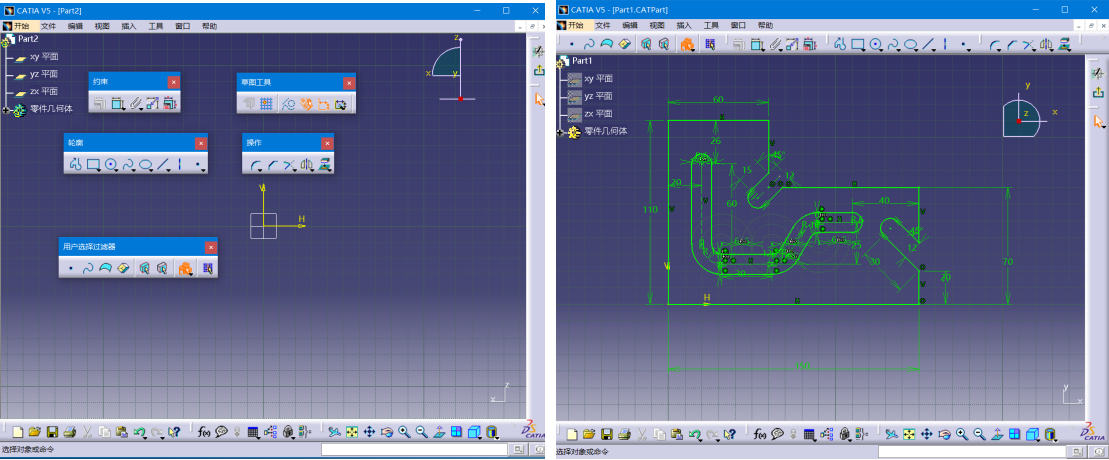
Task: Expand 零件几何体 node in left window tree
Action: [x=6, y=110]
